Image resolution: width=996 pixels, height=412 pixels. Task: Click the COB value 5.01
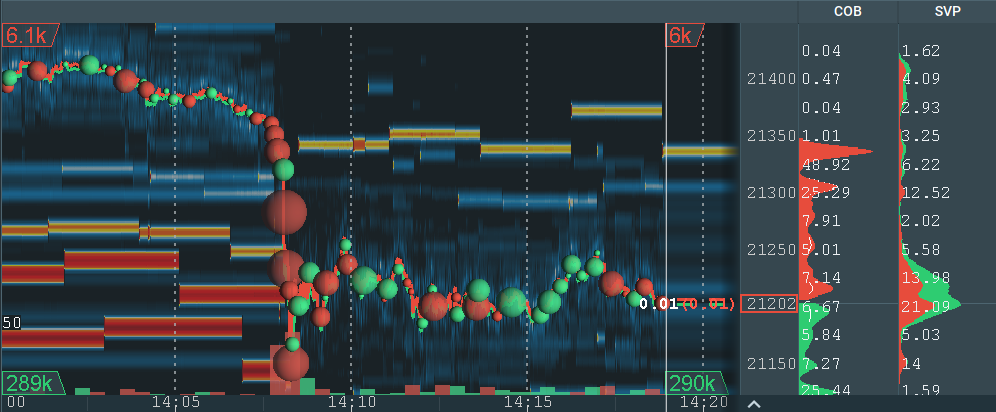[821, 249]
